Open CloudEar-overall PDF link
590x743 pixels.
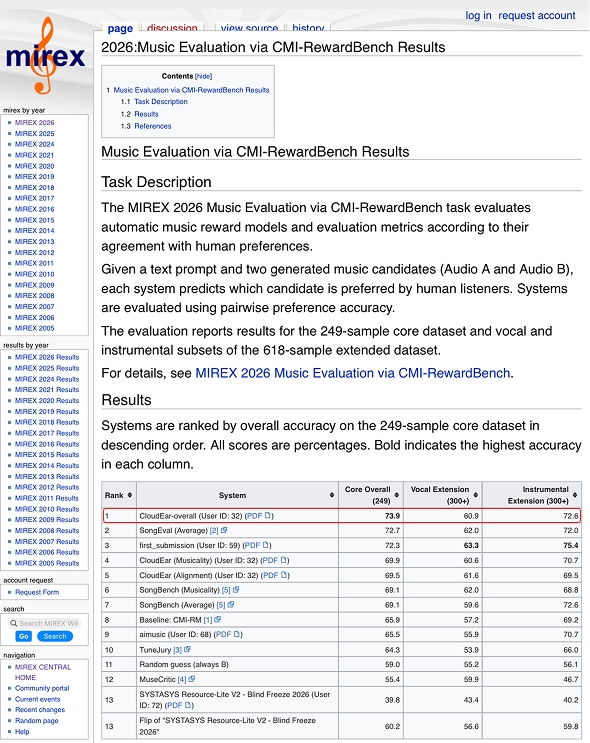click(x=258, y=516)
